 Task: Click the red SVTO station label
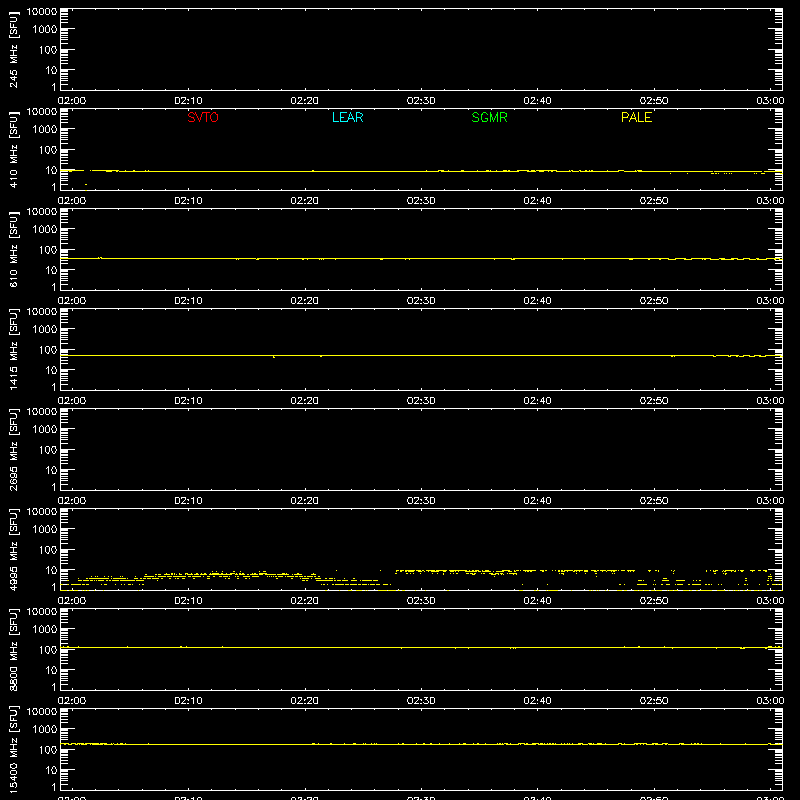(x=203, y=117)
